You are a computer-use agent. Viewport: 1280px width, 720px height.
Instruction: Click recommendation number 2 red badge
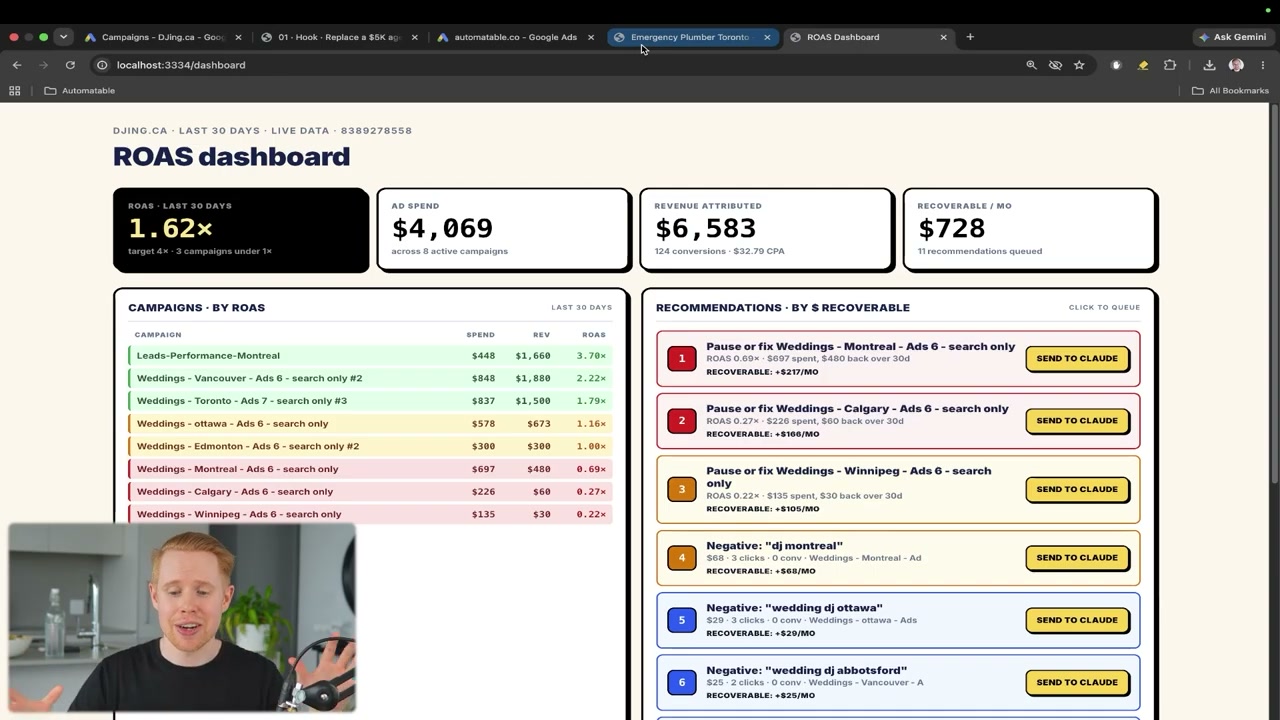pyautogui.click(x=682, y=420)
